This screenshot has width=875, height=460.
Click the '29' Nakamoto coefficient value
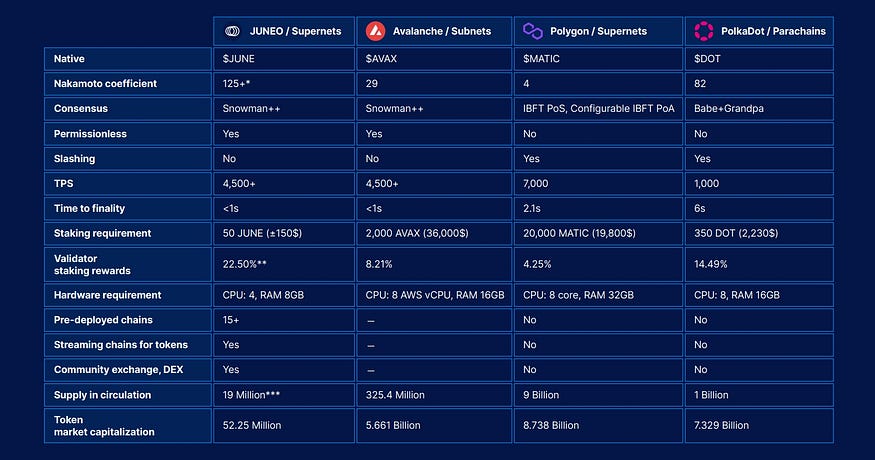[x=372, y=84]
